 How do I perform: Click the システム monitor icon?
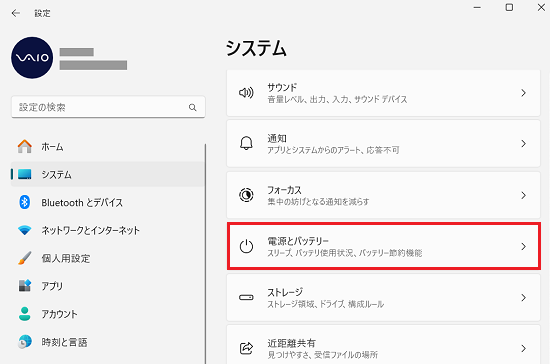[x=25, y=174]
